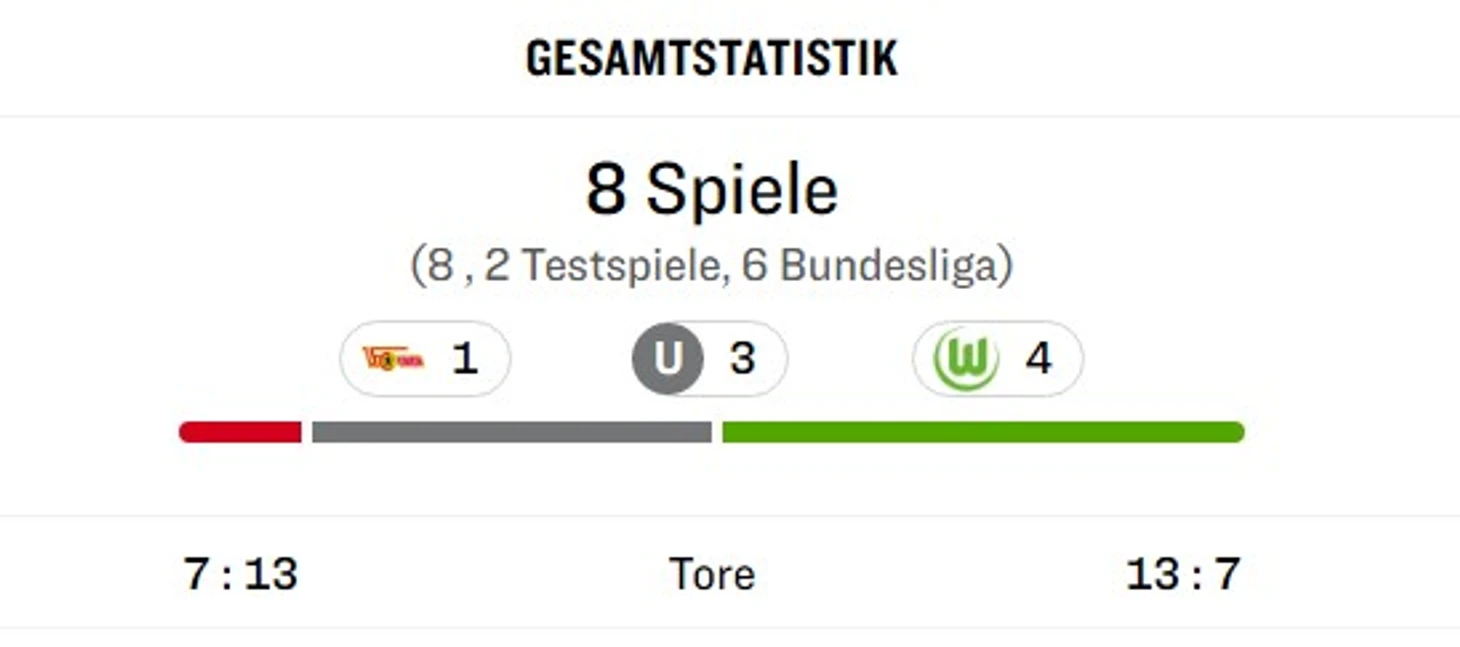Click the 13 in left score 7 : 13
Viewport: 1460px width, 647px height.
(x=271, y=575)
